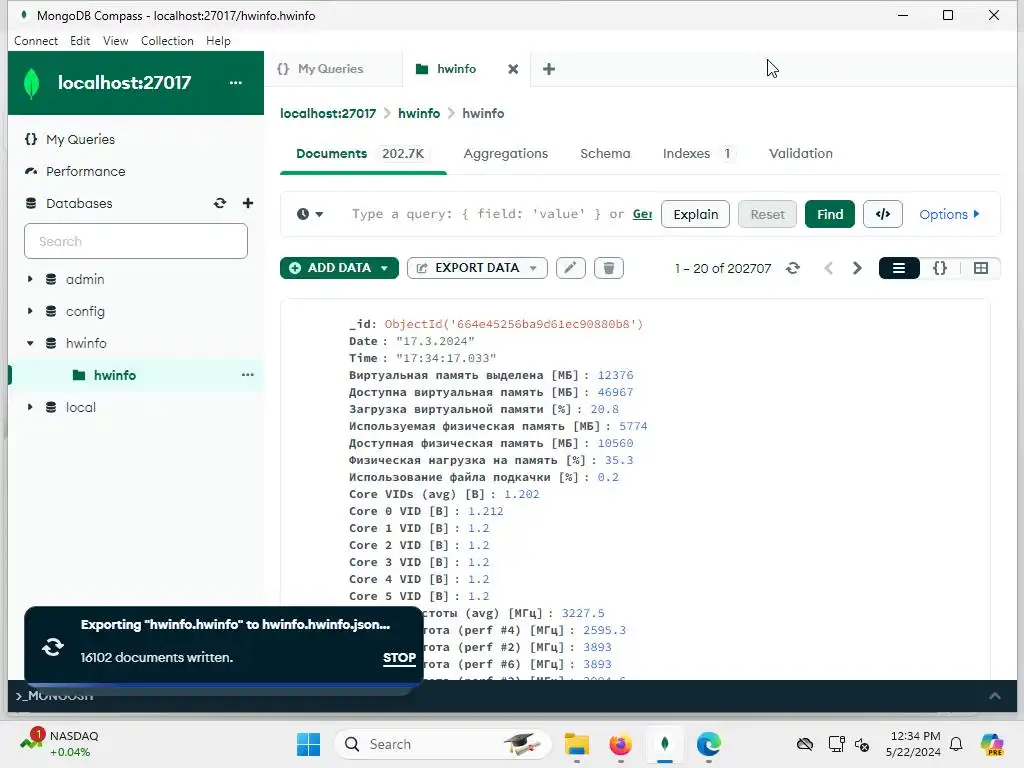
Task: Open query history clock dropdown
Action: point(310,214)
